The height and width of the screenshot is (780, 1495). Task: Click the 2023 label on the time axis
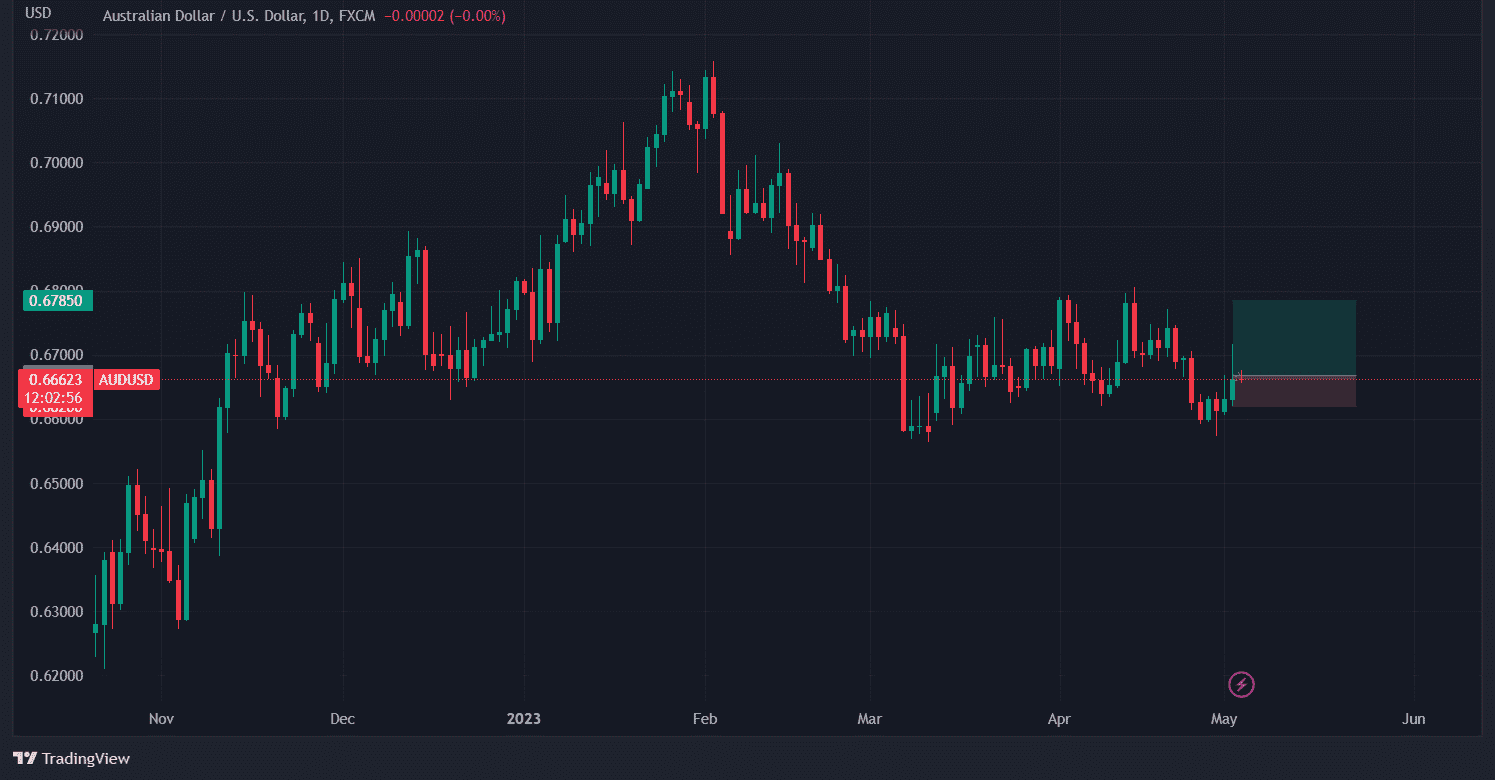(x=524, y=719)
